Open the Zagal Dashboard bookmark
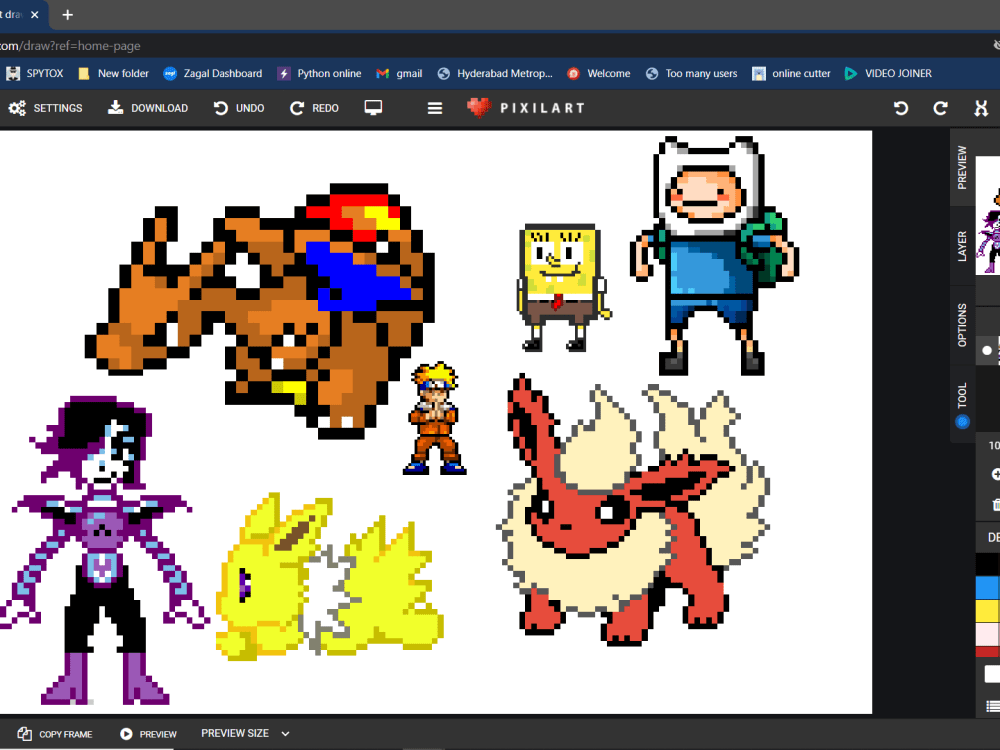The image size is (1000, 750). pyautogui.click(x=213, y=73)
